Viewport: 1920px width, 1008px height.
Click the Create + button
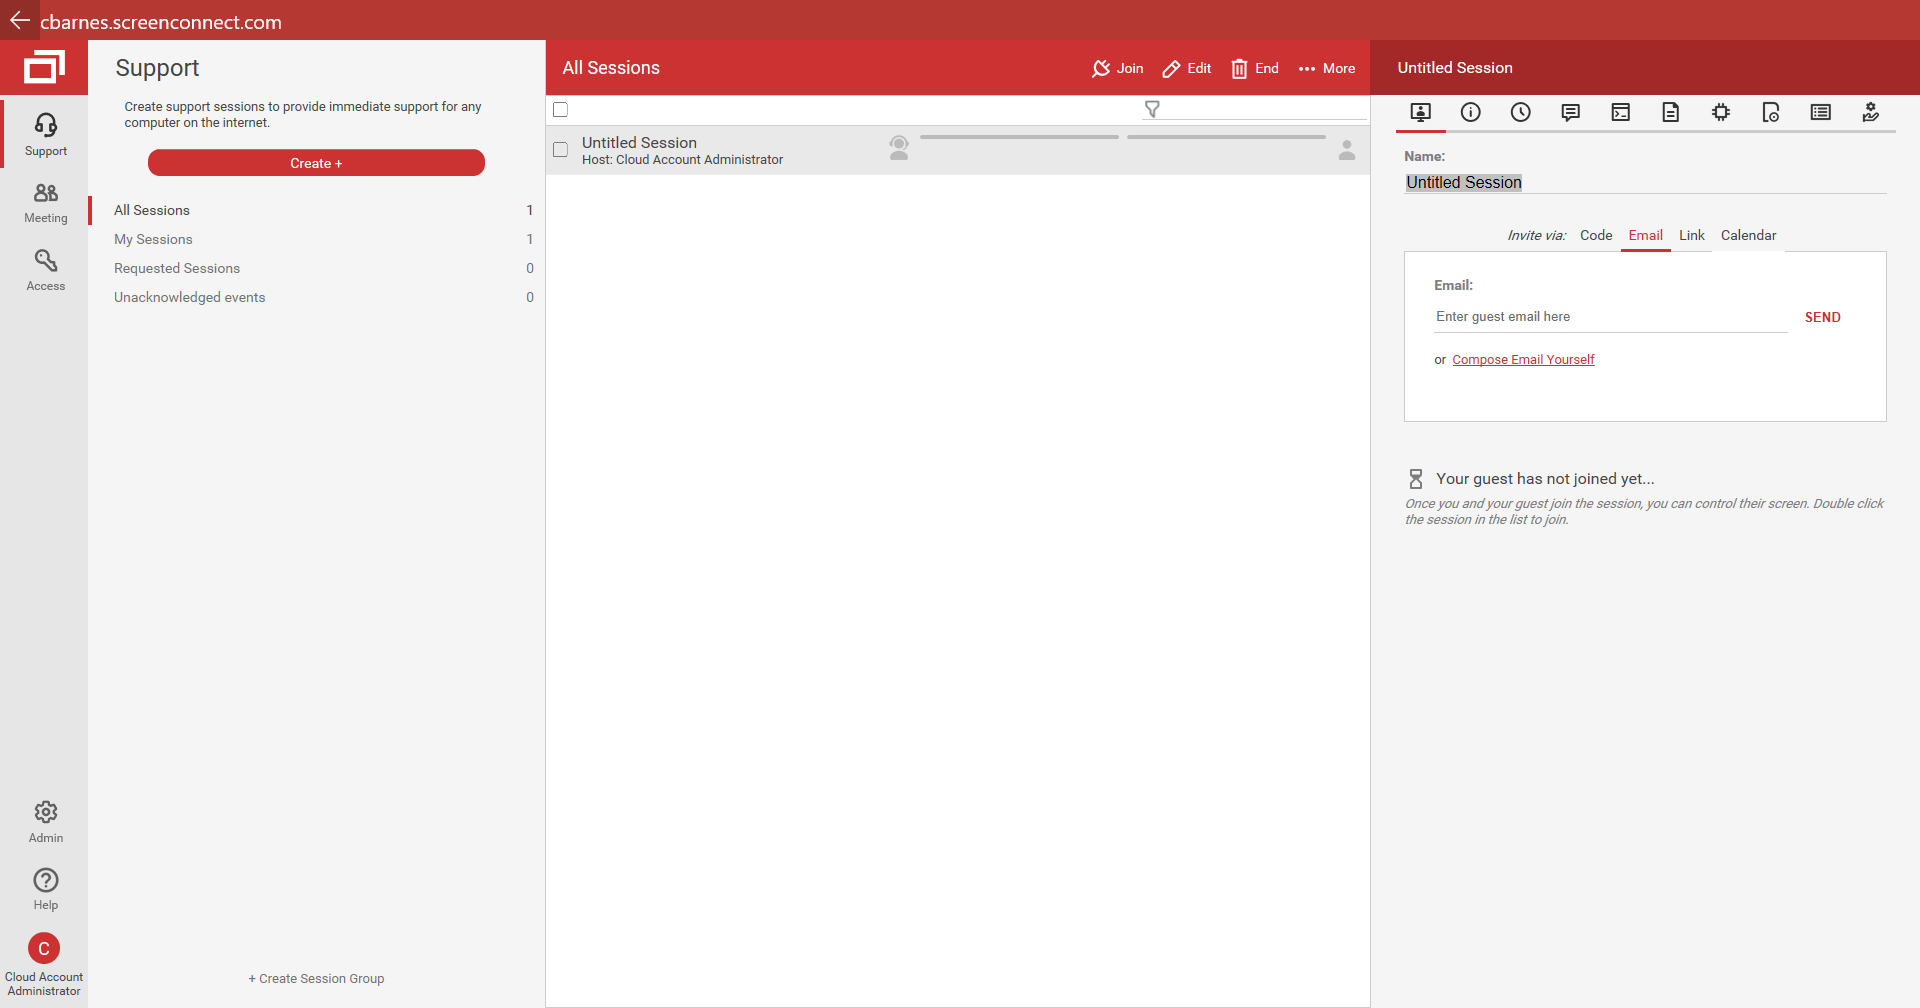(x=316, y=163)
